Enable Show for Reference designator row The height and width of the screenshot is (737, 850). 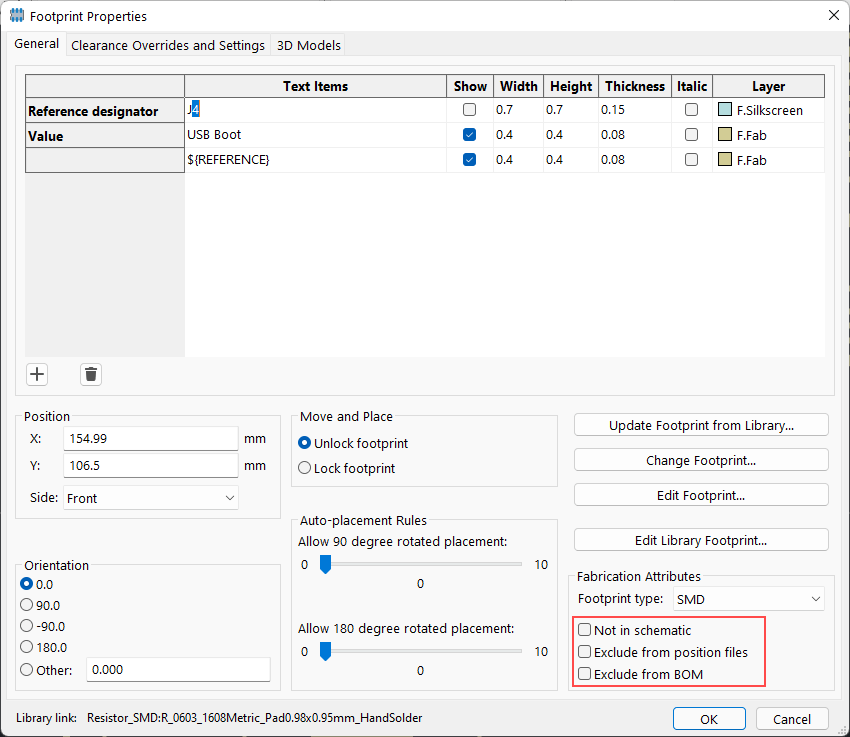(x=469, y=109)
